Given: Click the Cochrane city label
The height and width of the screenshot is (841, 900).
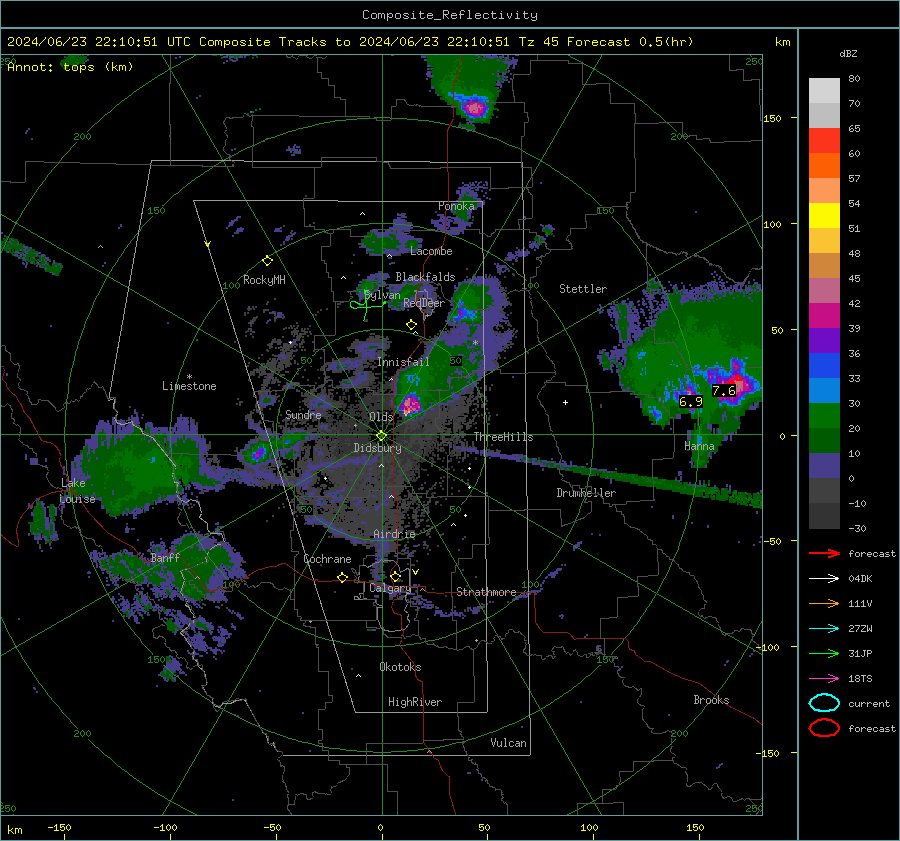Looking at the screenshot, I should (x=327, y=559).
